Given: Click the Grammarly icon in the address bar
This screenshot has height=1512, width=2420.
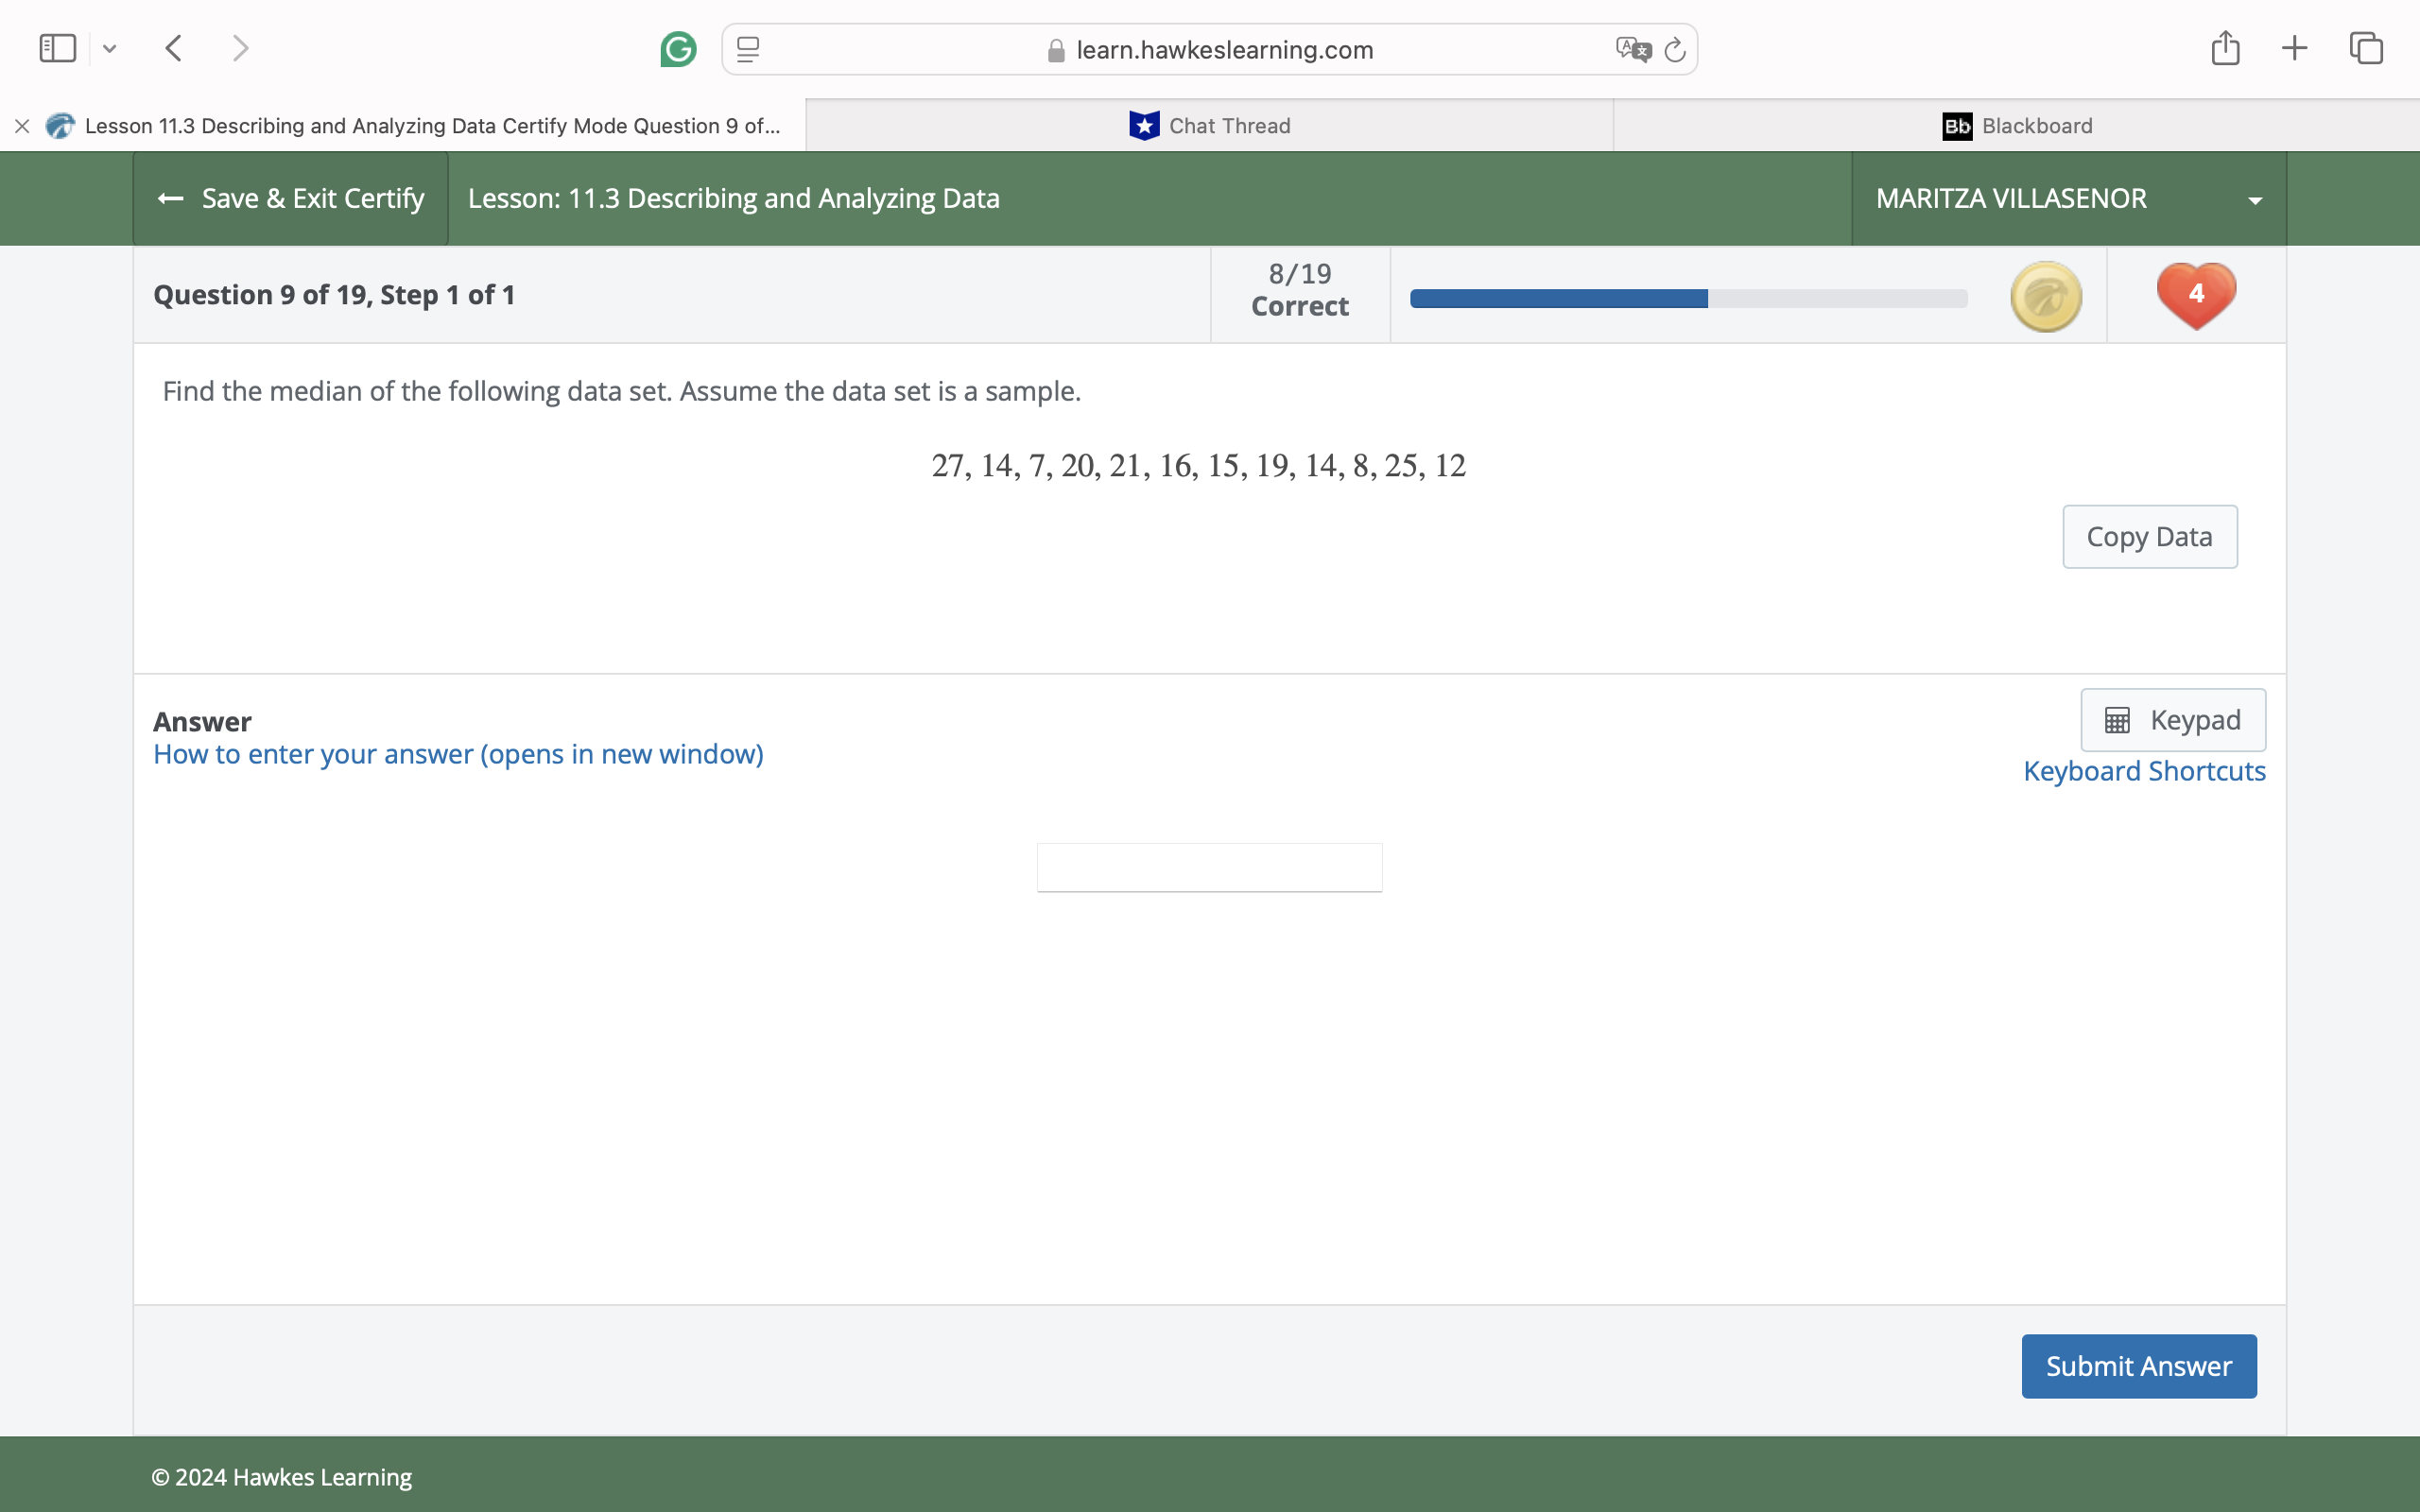Looking at the screenshot, I should pyautogui.click(x=678, y=49).
